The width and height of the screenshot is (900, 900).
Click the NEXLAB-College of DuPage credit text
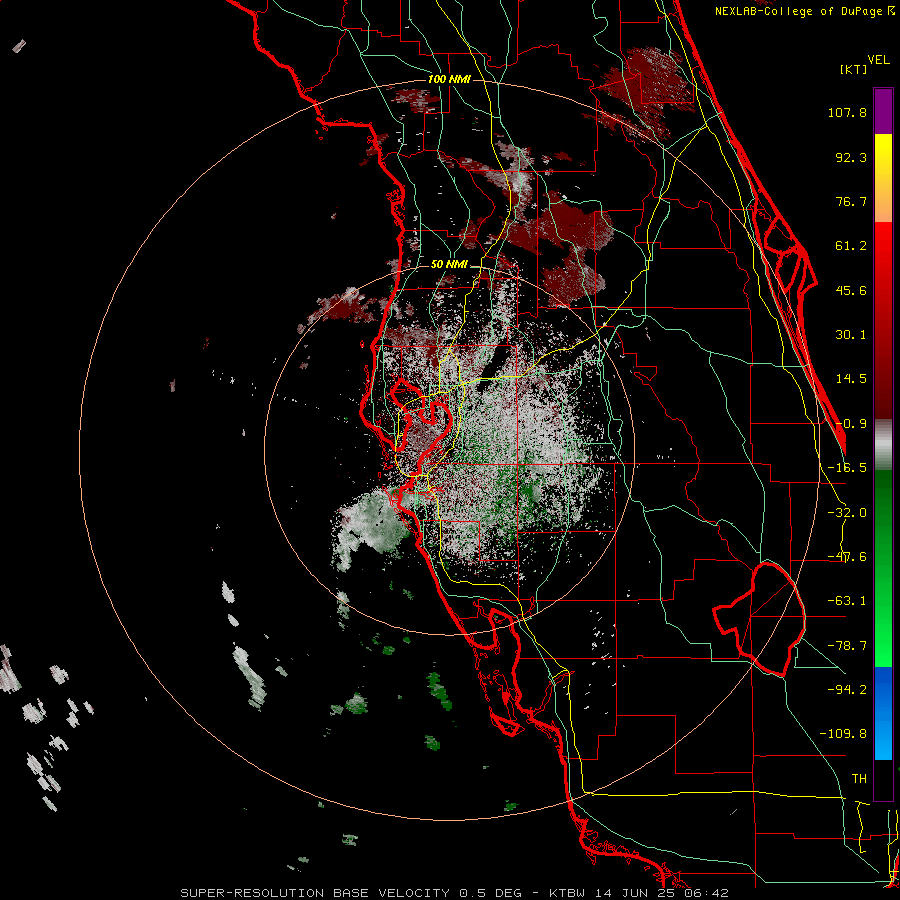805,11
